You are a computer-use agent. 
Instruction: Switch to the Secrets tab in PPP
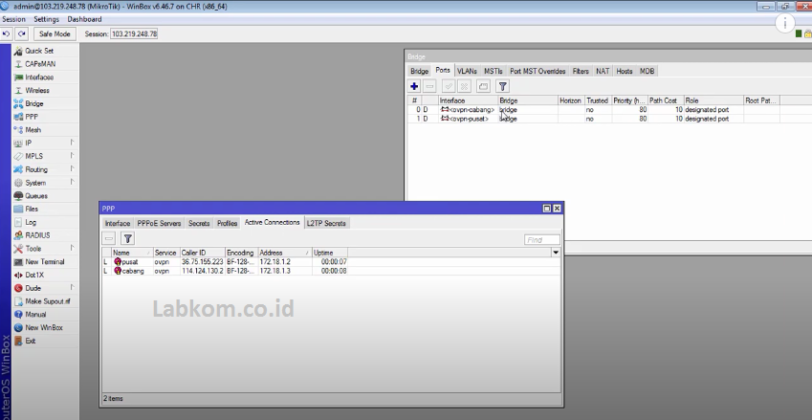pos(199,223)
